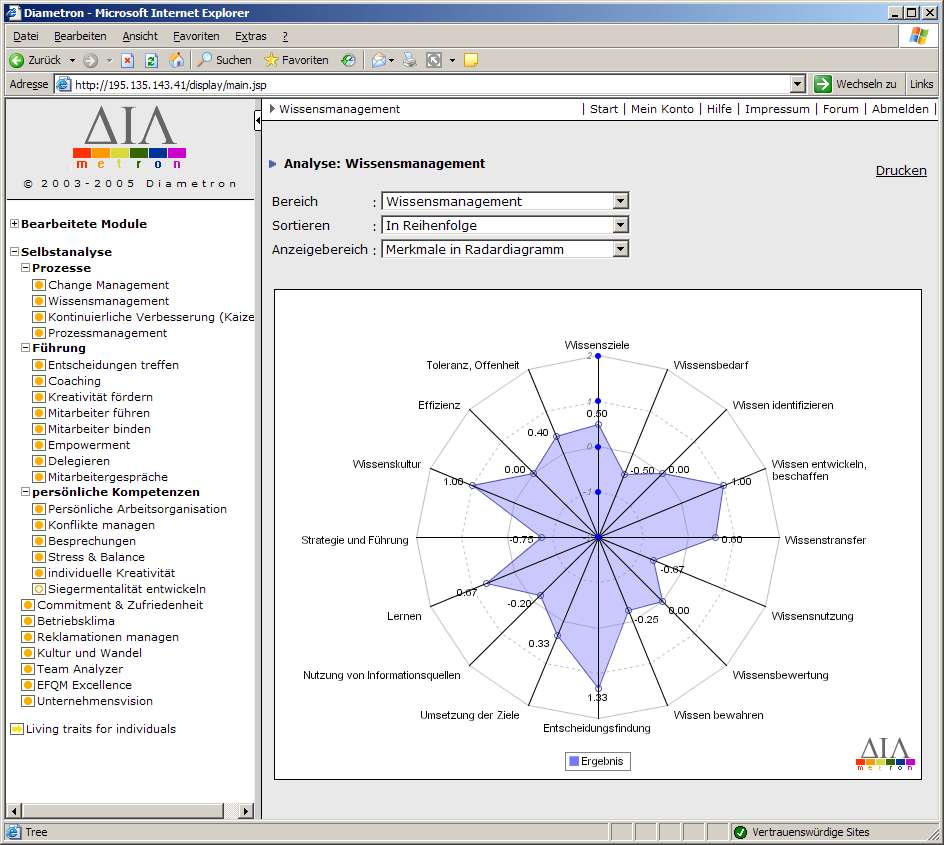Open the Hilfe link

click(x=719, y=109)
